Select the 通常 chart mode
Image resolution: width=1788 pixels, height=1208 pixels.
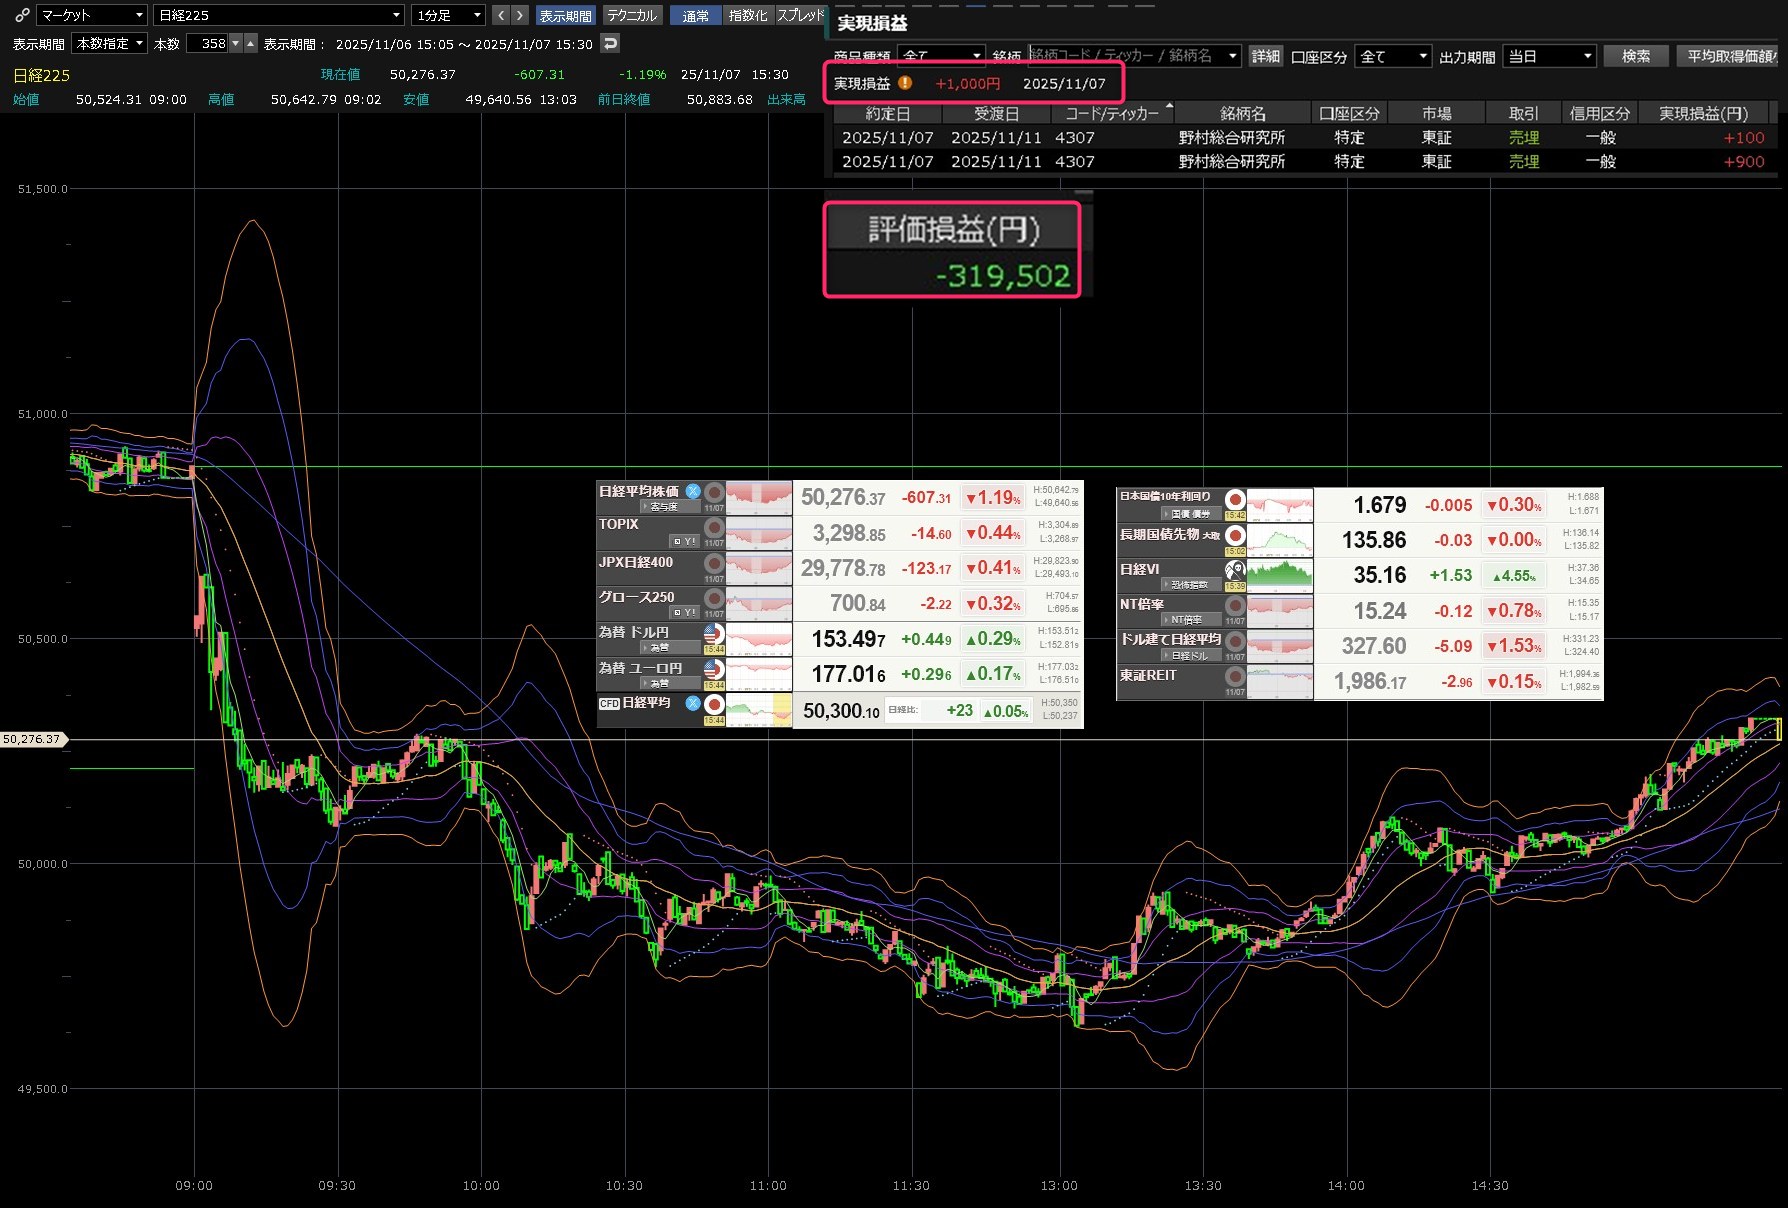(x=695, y=15)
